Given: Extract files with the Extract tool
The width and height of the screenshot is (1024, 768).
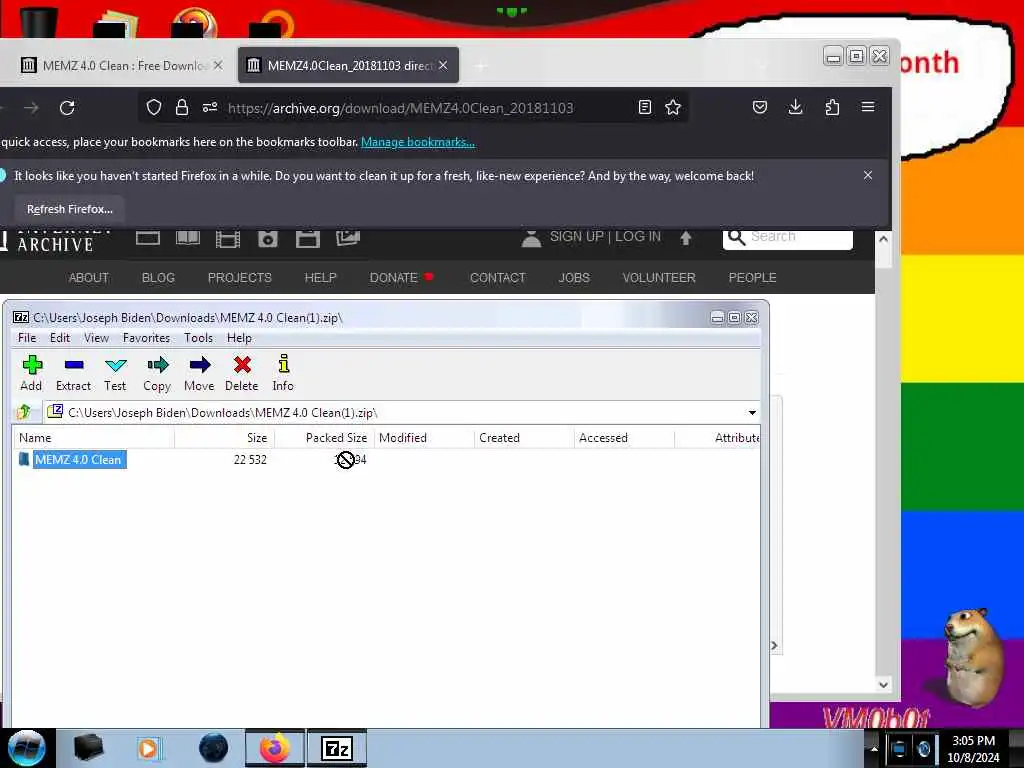Looking at the screenshot, I should tap(73, 374).
